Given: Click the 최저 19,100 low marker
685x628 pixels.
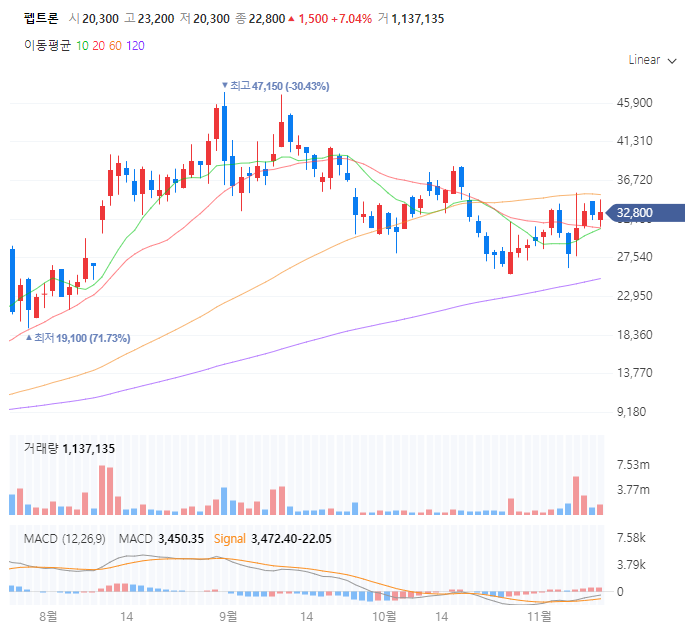Looking at the screenshot, I should tap(78, 338).
